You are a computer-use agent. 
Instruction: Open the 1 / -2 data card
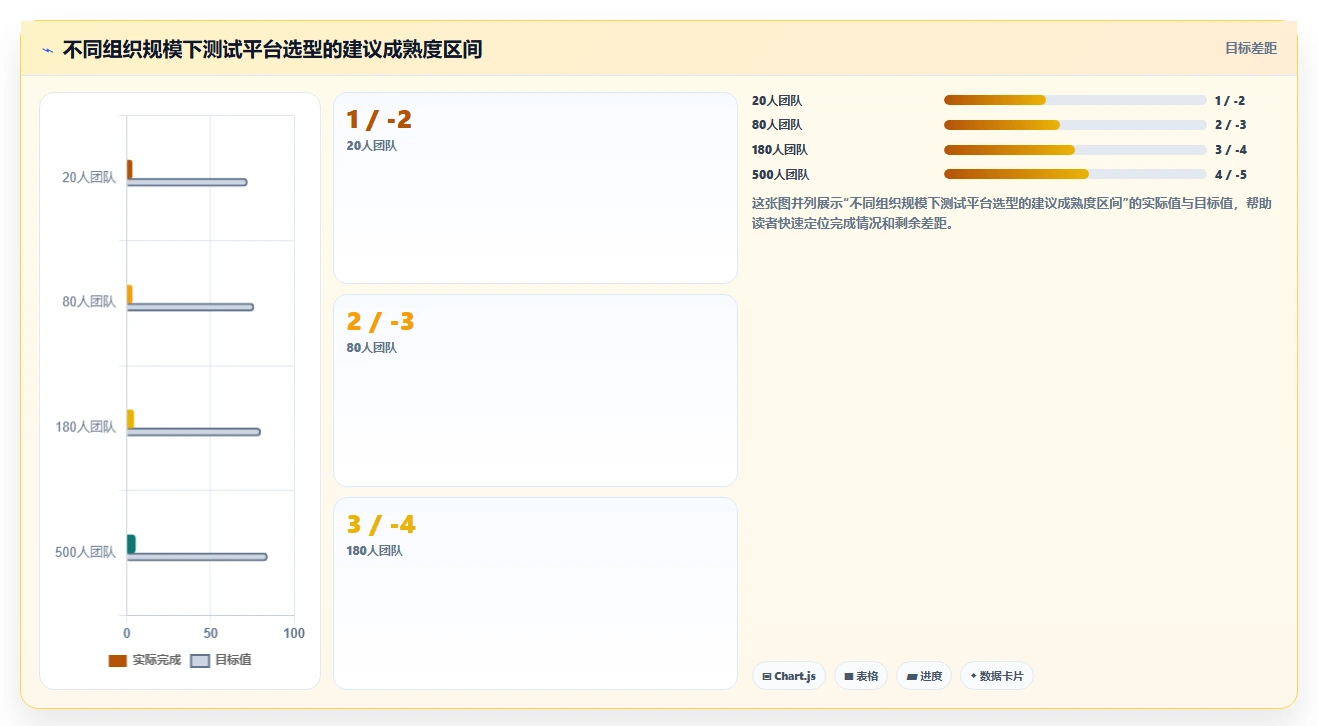[535, 188]
